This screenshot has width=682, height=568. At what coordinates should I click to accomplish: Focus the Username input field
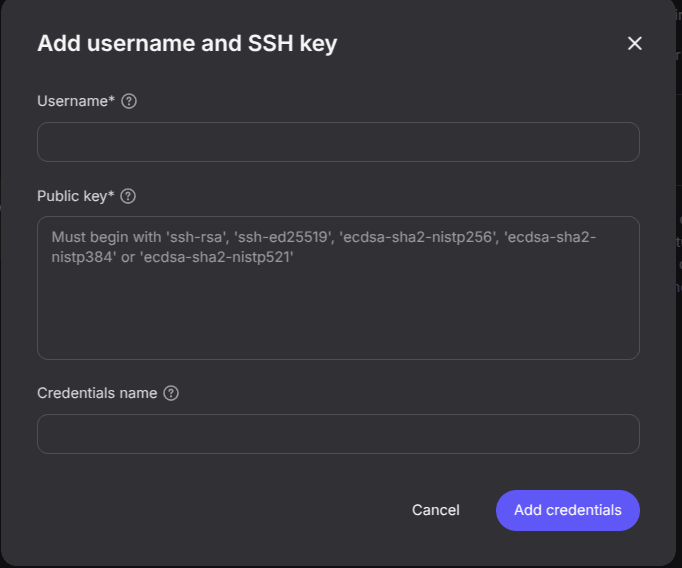coord(338,142)
